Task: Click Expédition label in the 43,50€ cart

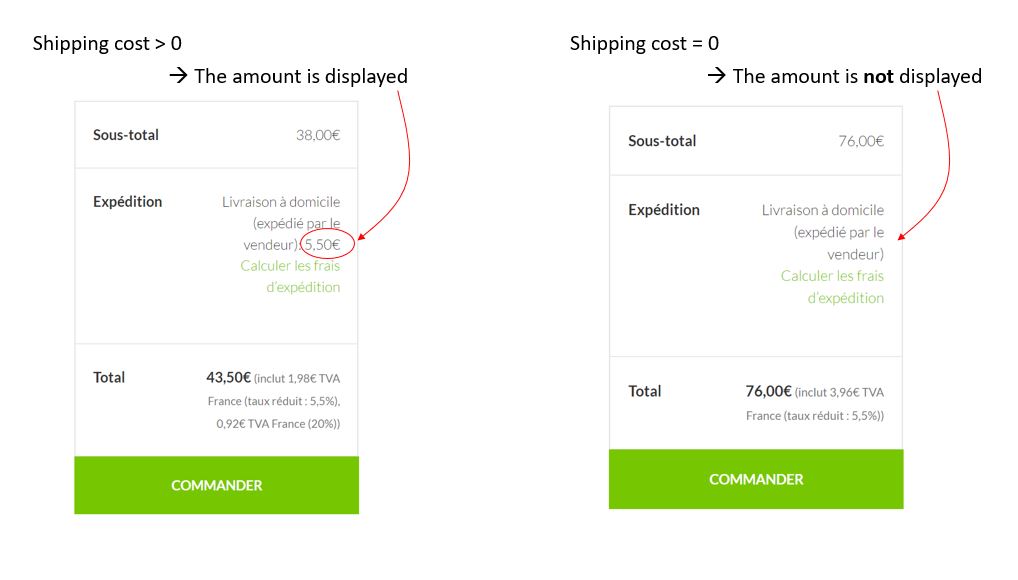Action: pos(127,202)
